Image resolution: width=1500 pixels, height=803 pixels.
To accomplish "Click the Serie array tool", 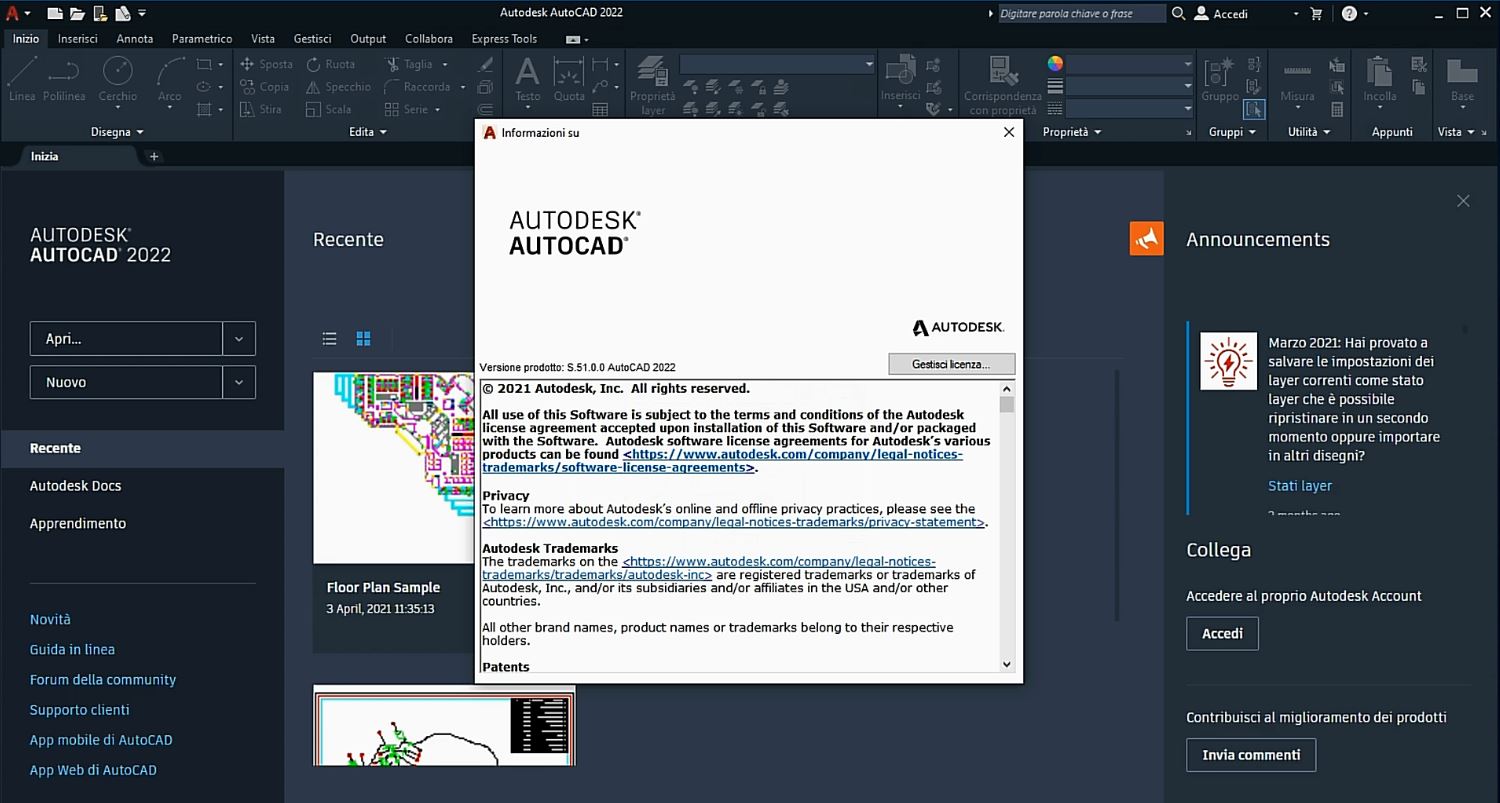I will pos(406,109).
